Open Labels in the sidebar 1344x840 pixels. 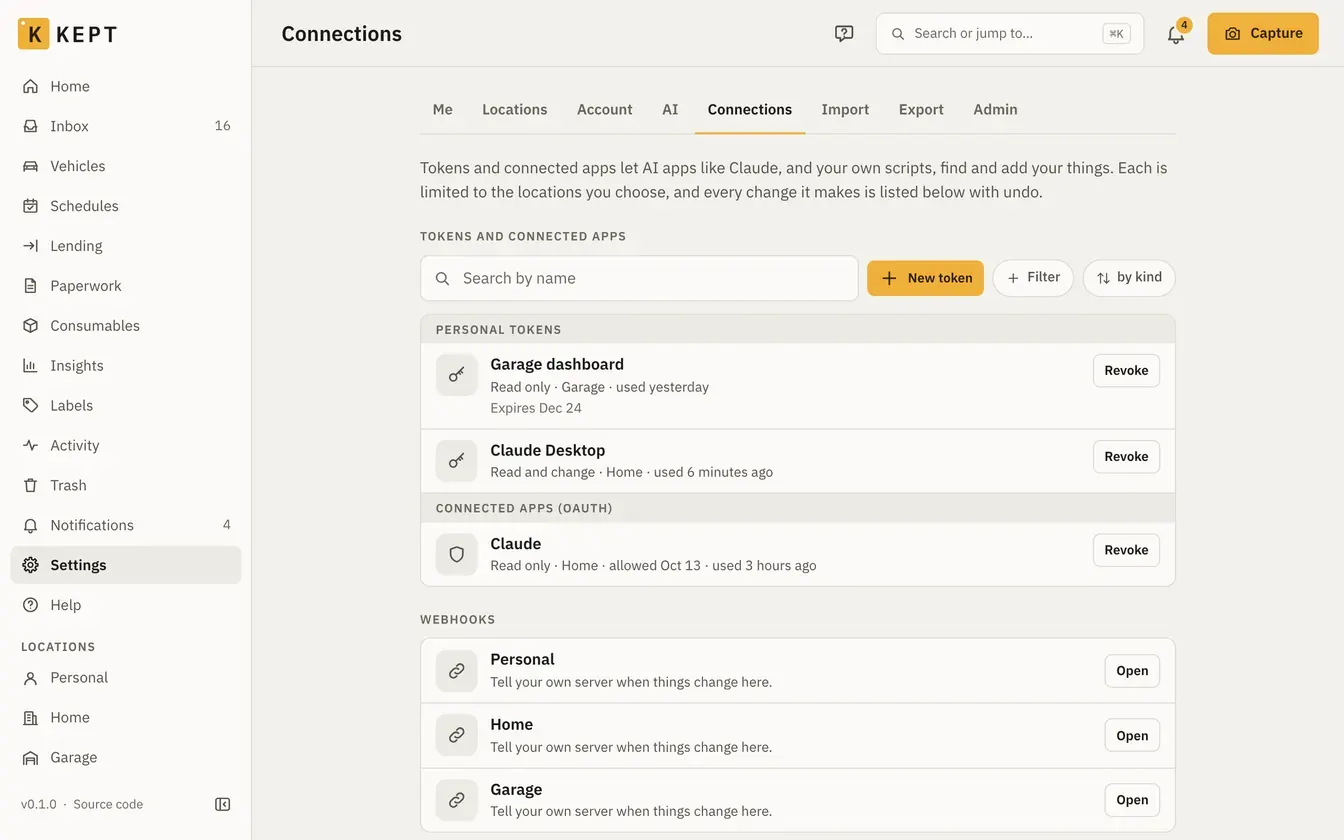click(126, 406)
